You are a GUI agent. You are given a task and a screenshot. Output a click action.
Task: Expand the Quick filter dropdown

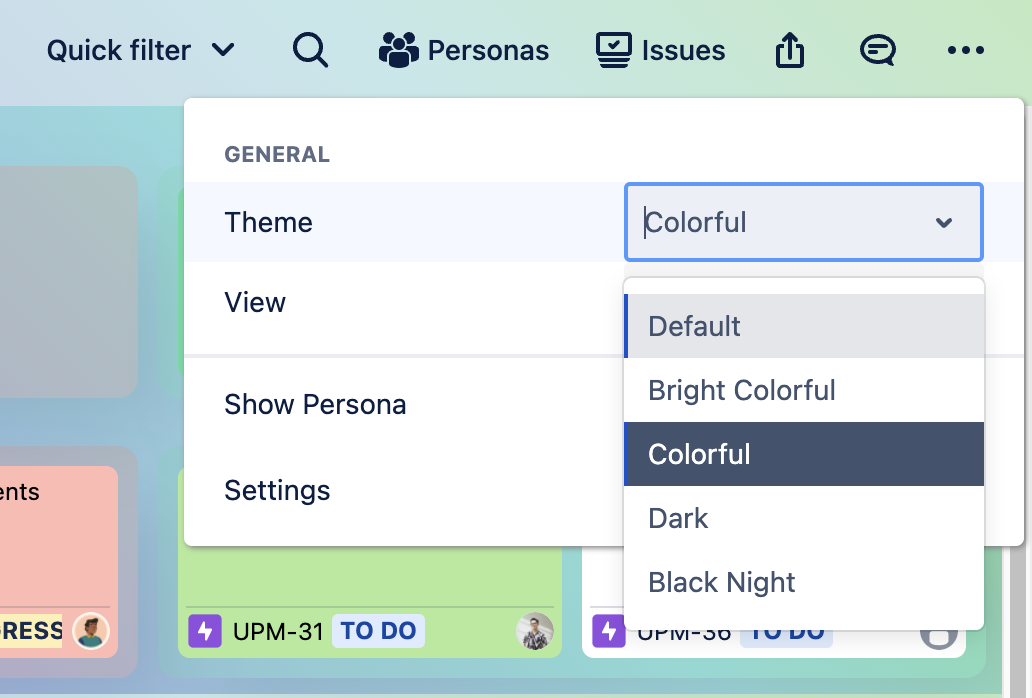141,50
